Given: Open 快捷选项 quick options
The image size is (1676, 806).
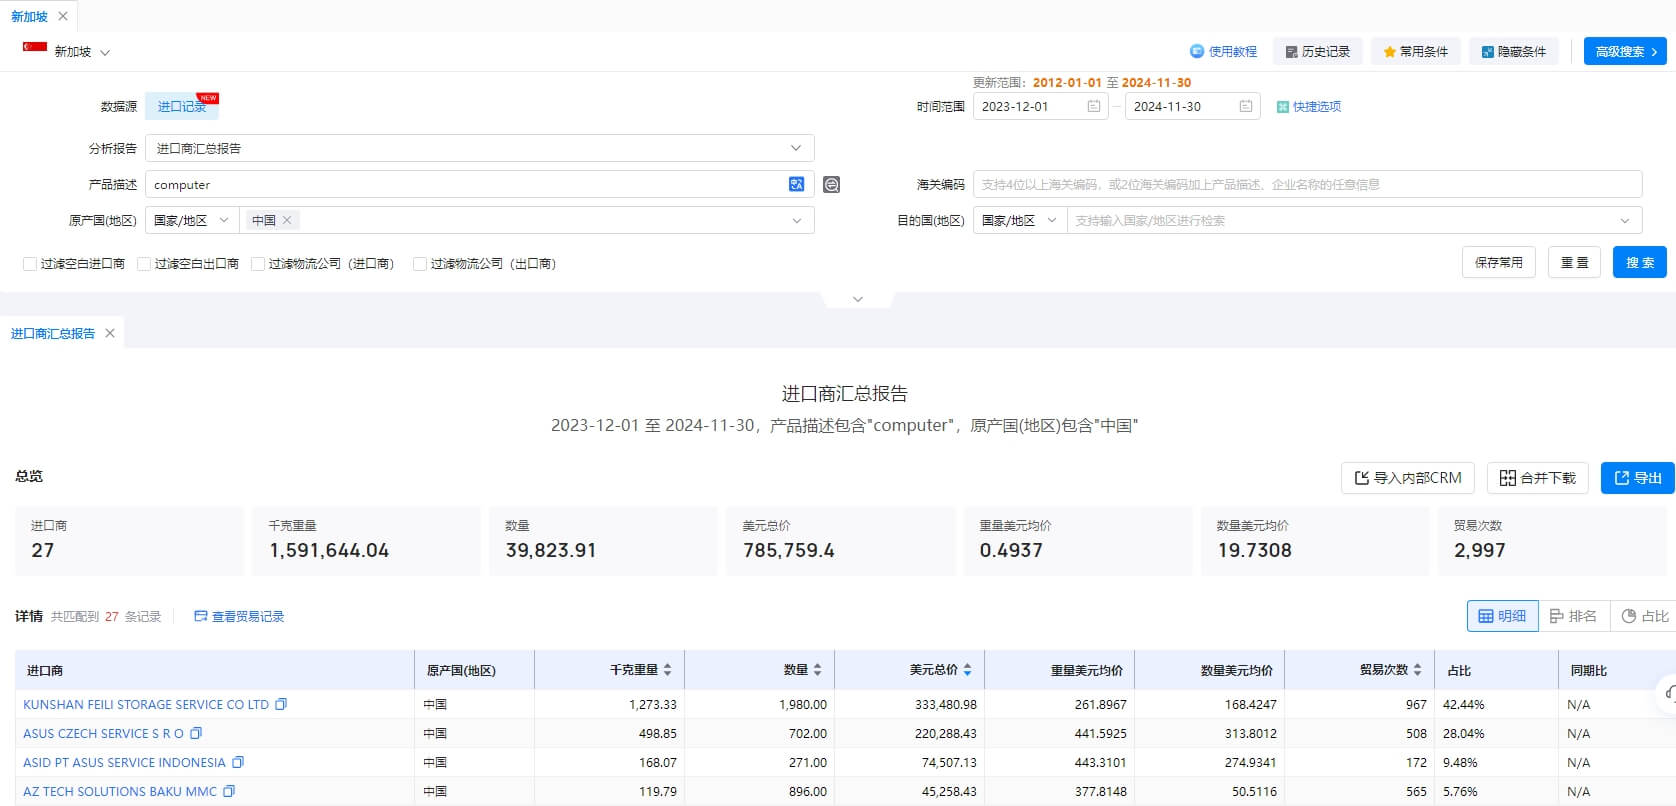Looking at the screenshot, I should tap(1309, 106).
